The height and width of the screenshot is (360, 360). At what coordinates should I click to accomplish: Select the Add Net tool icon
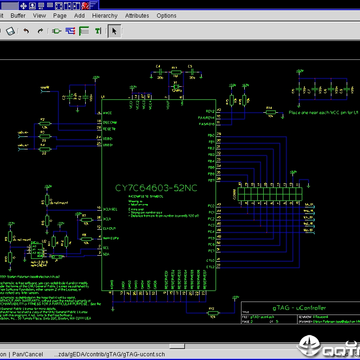70,31
